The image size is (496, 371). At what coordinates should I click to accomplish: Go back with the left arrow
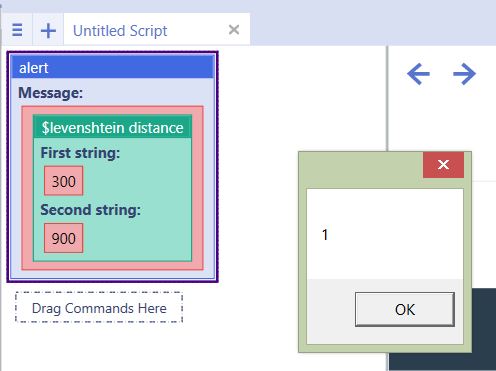click(418, 74)
